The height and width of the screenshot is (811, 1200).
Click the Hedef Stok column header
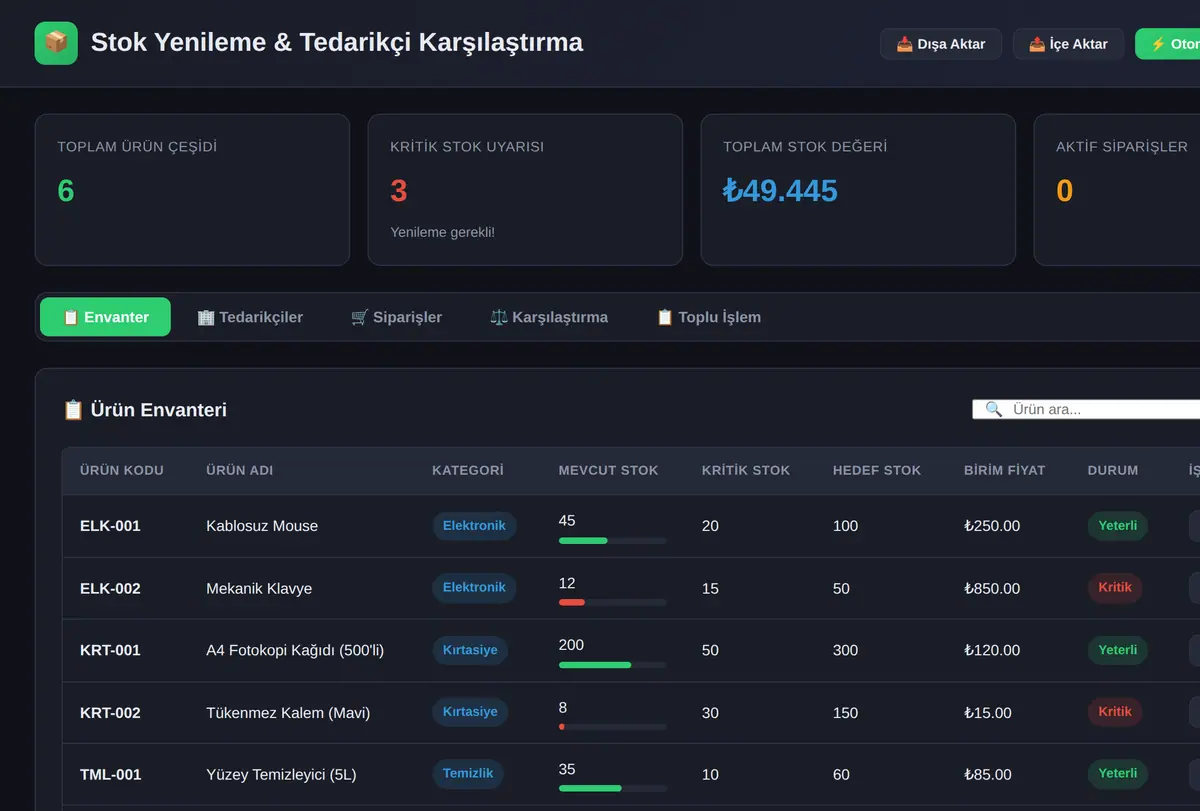click(x=877, y=470)
